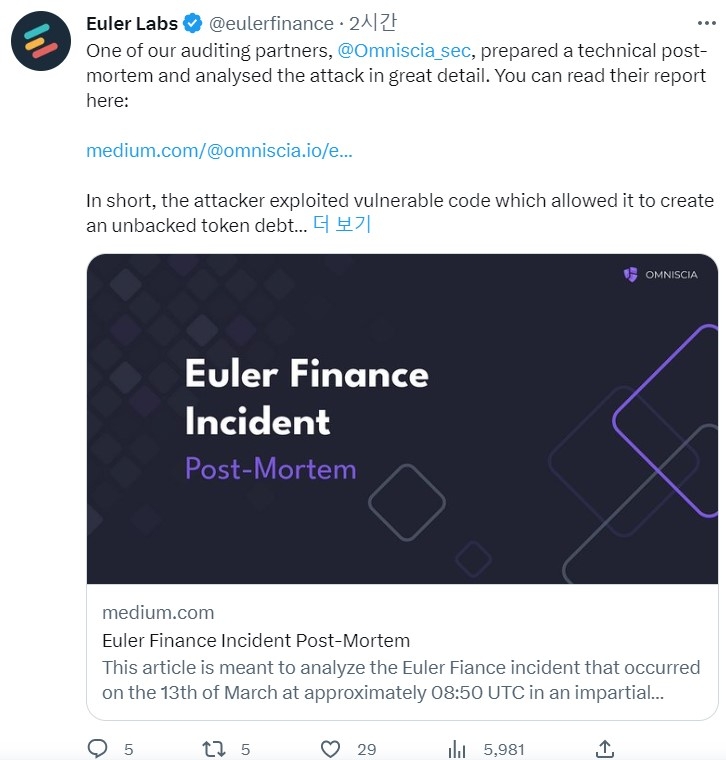Image resolution: width=726 pixels, height=760 pixels.
Task: Click the blue verified badge
Action: 193,23
